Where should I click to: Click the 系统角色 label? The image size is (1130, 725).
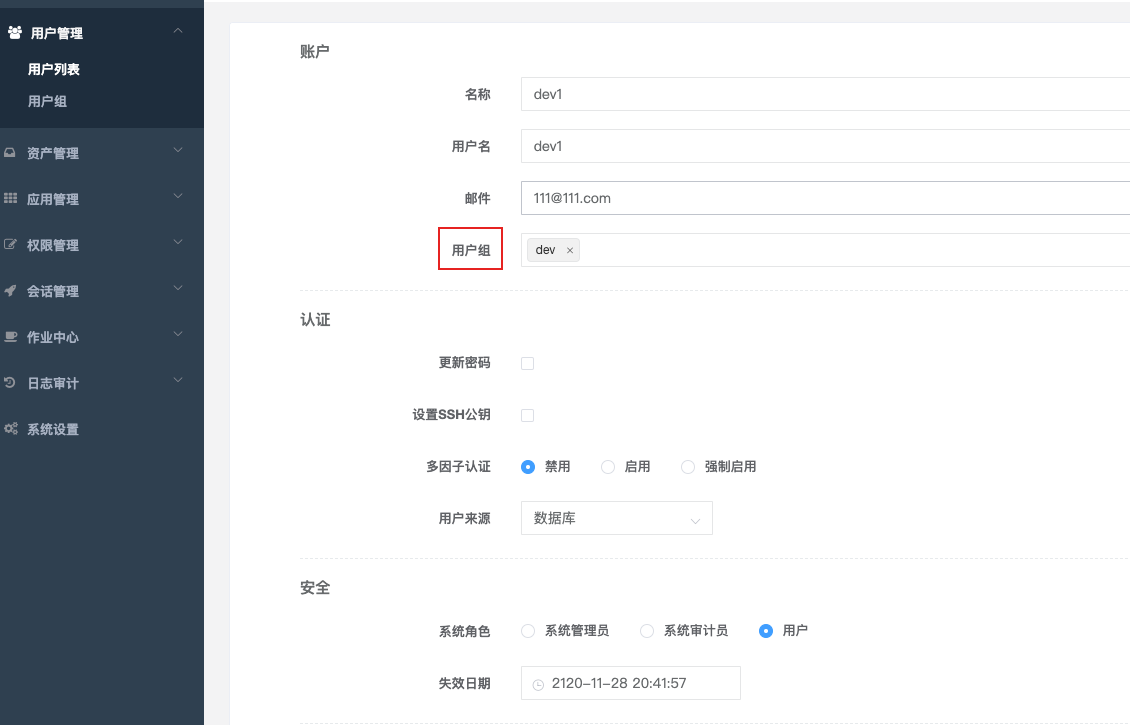pyautogui.click(x=465, y=631)
